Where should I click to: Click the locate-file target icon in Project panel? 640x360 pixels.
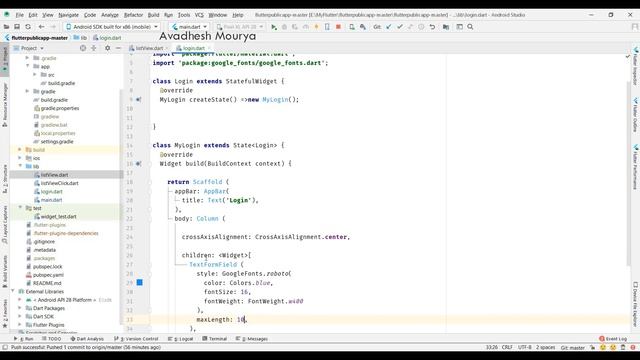click(83, 48)
